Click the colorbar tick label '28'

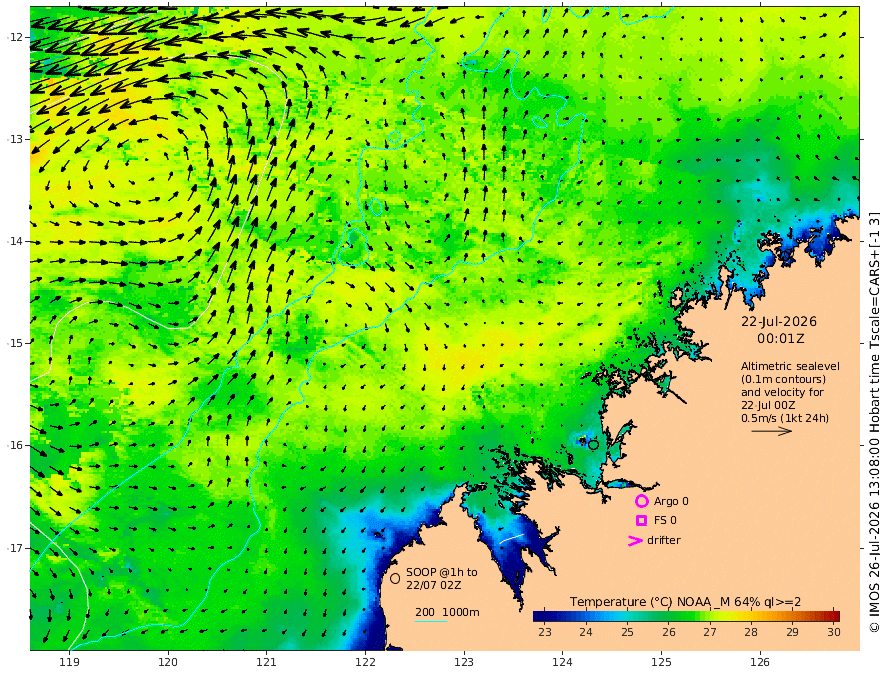751,632
